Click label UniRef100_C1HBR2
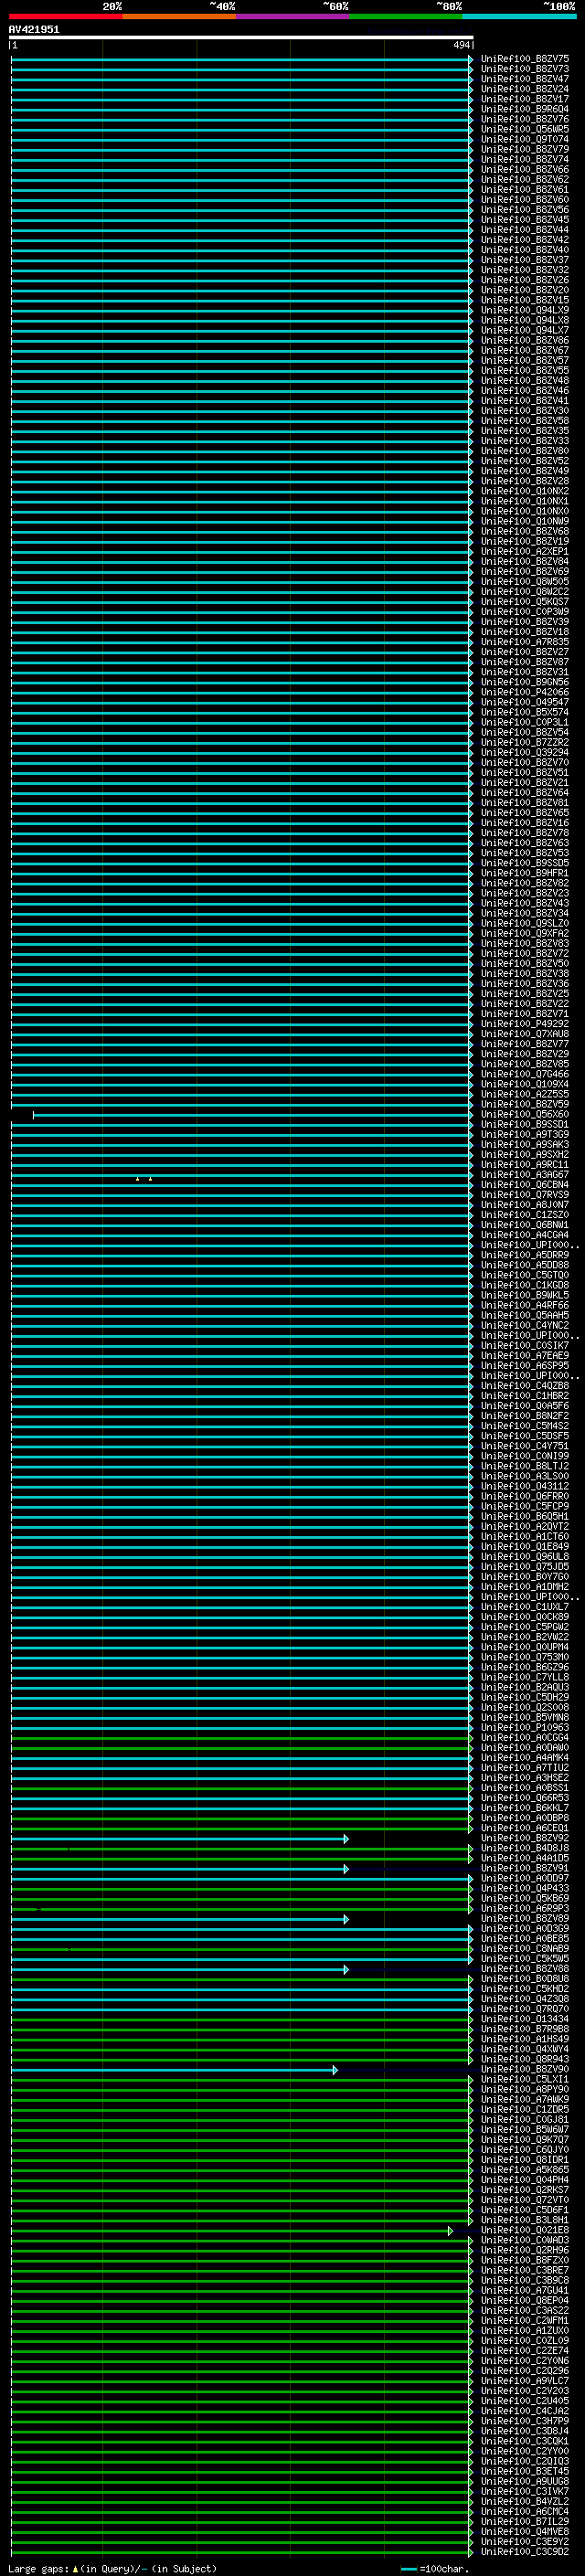The height and width of the screenshot is (2576, 585). click(x=525, y=1395)
